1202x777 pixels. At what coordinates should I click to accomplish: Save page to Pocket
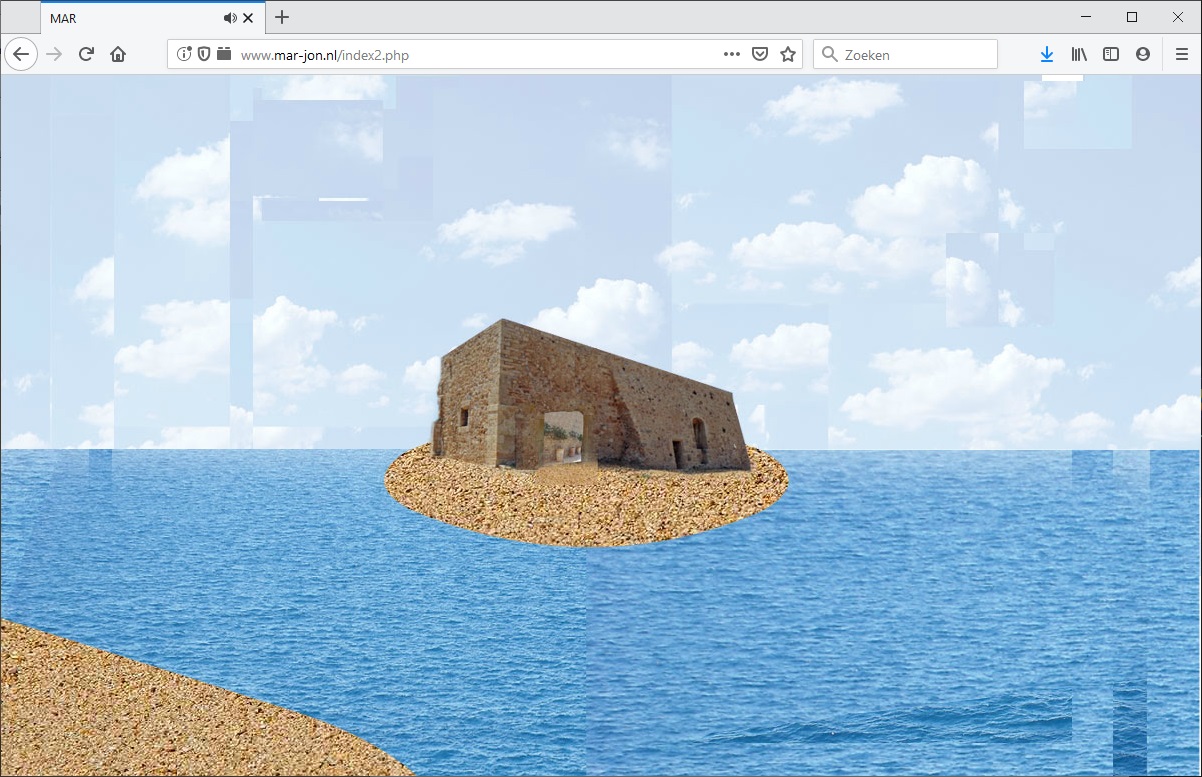760,54
